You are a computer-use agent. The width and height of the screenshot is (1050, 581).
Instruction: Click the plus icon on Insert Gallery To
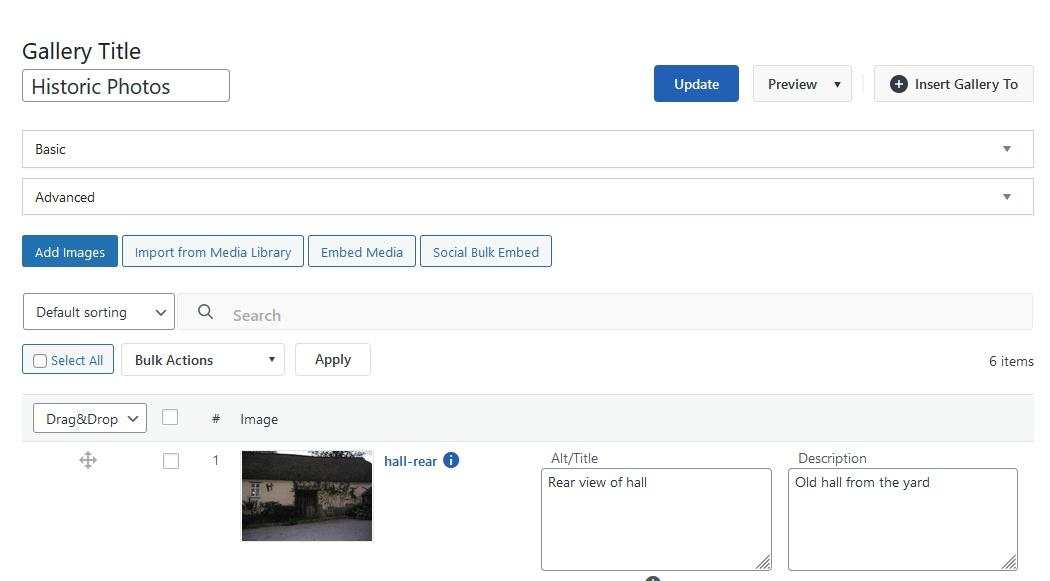pyautogui.click(x=898, y=84)
